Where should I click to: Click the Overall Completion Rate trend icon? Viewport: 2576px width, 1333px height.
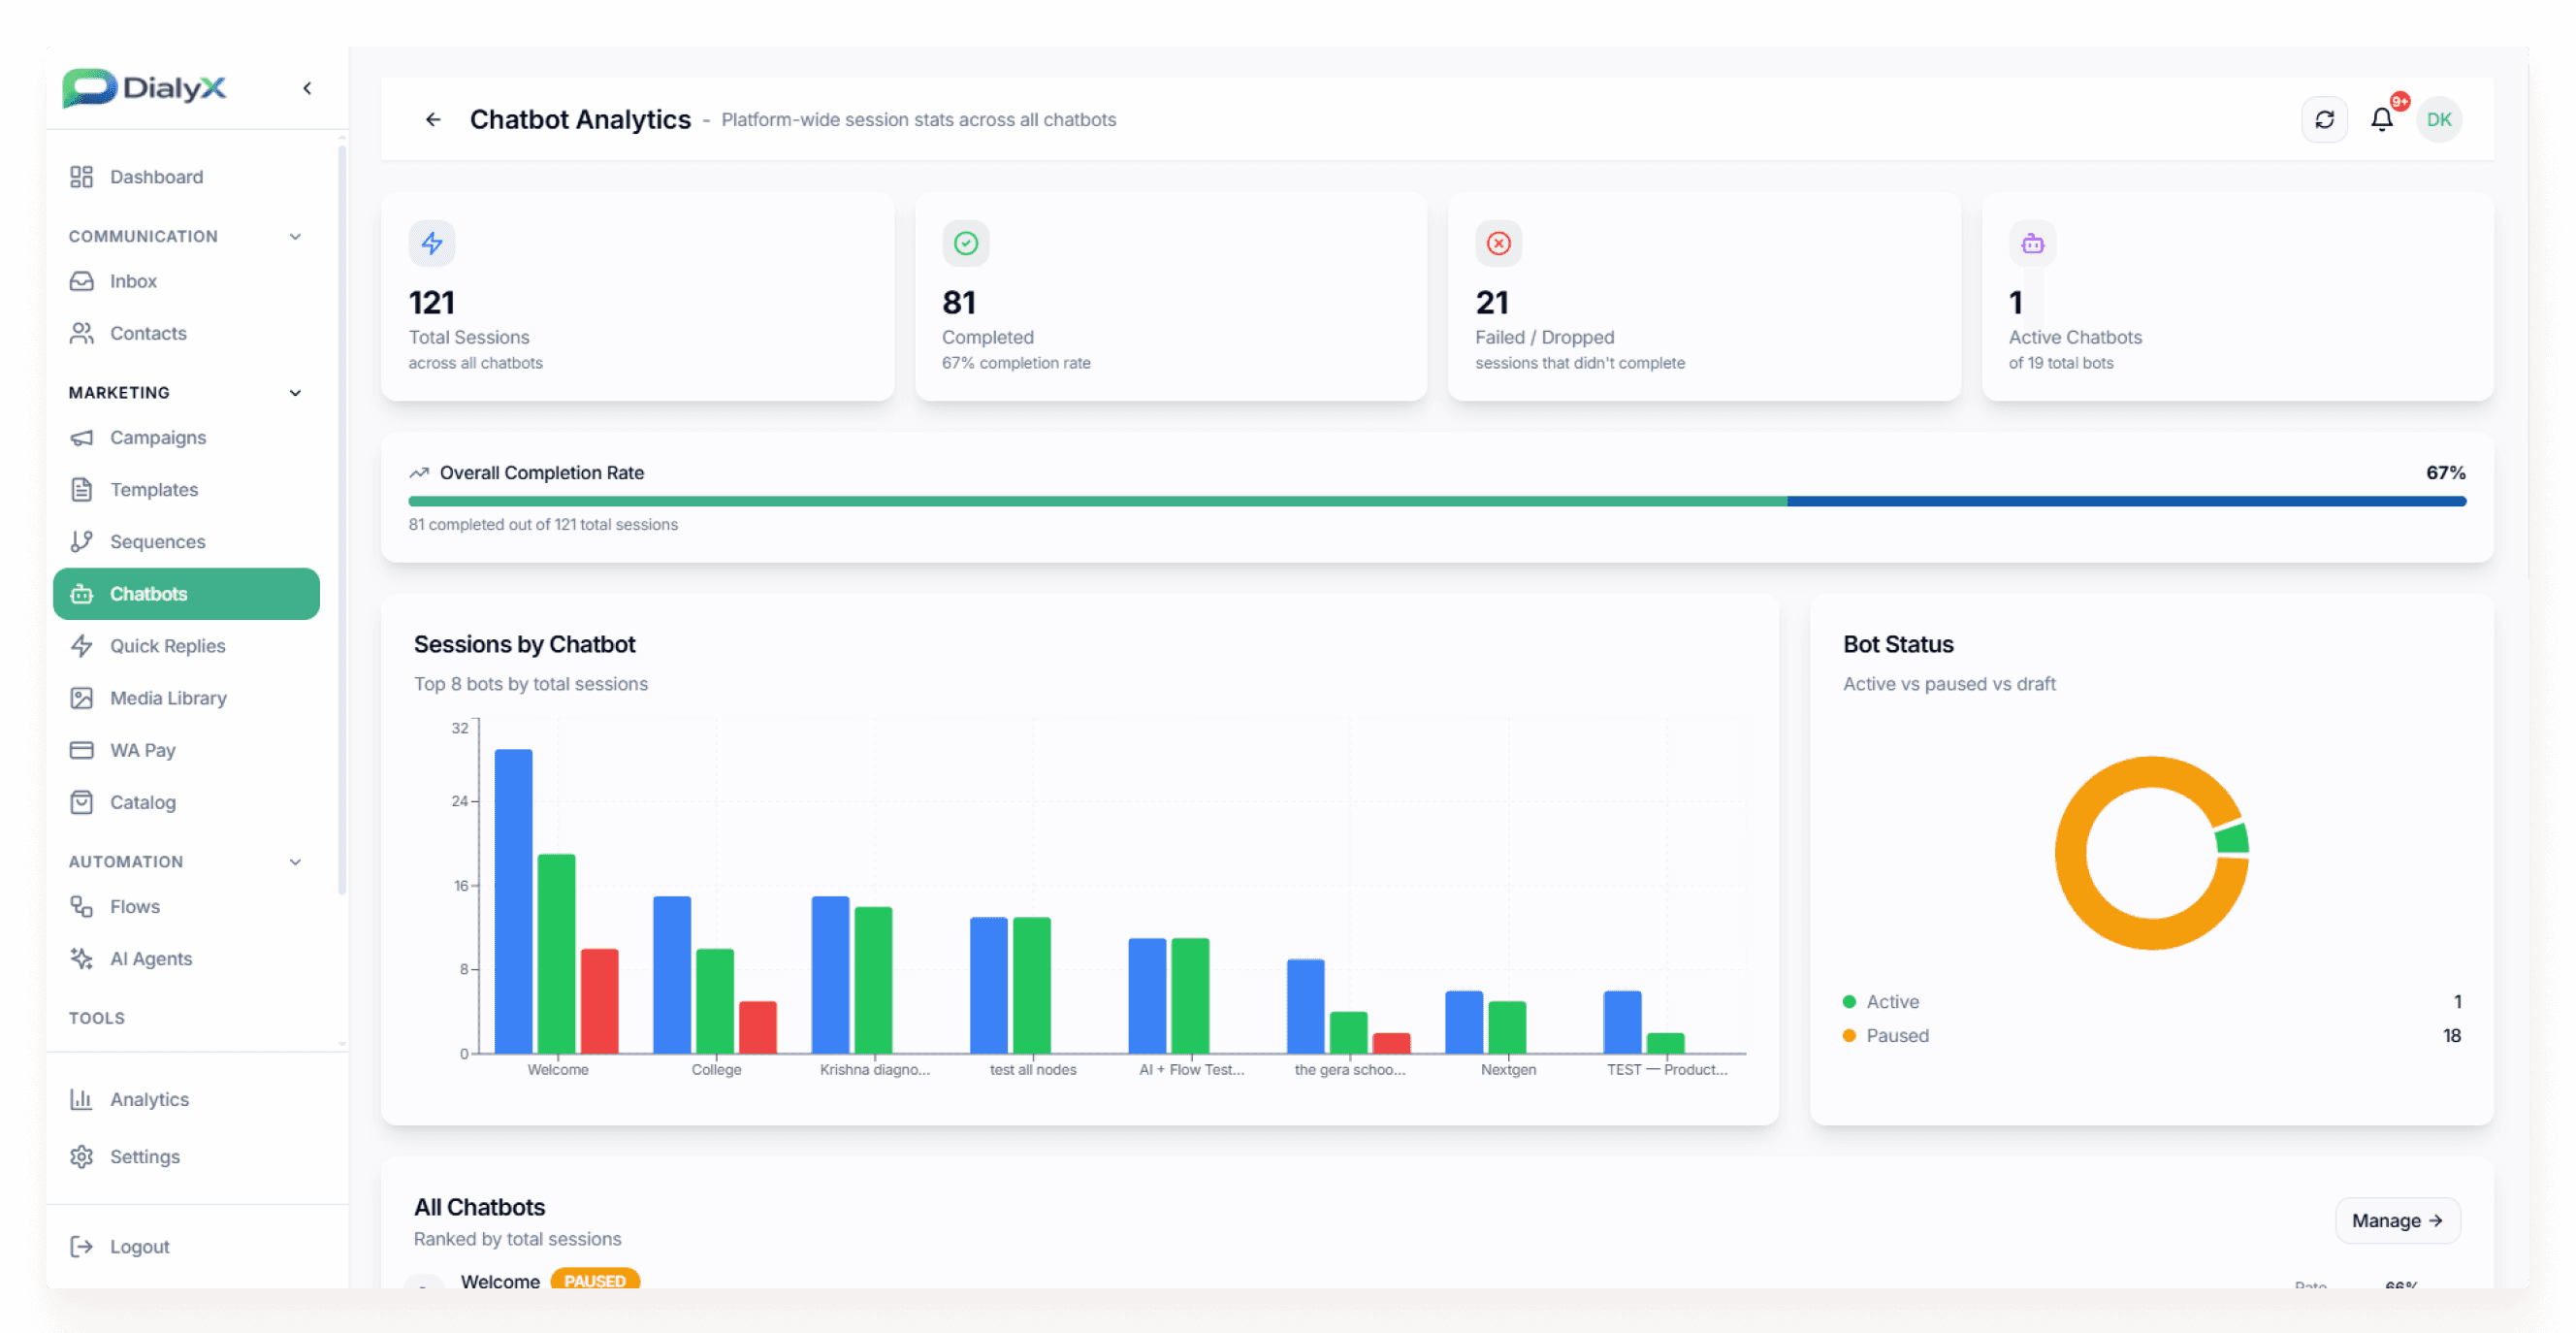419,473
